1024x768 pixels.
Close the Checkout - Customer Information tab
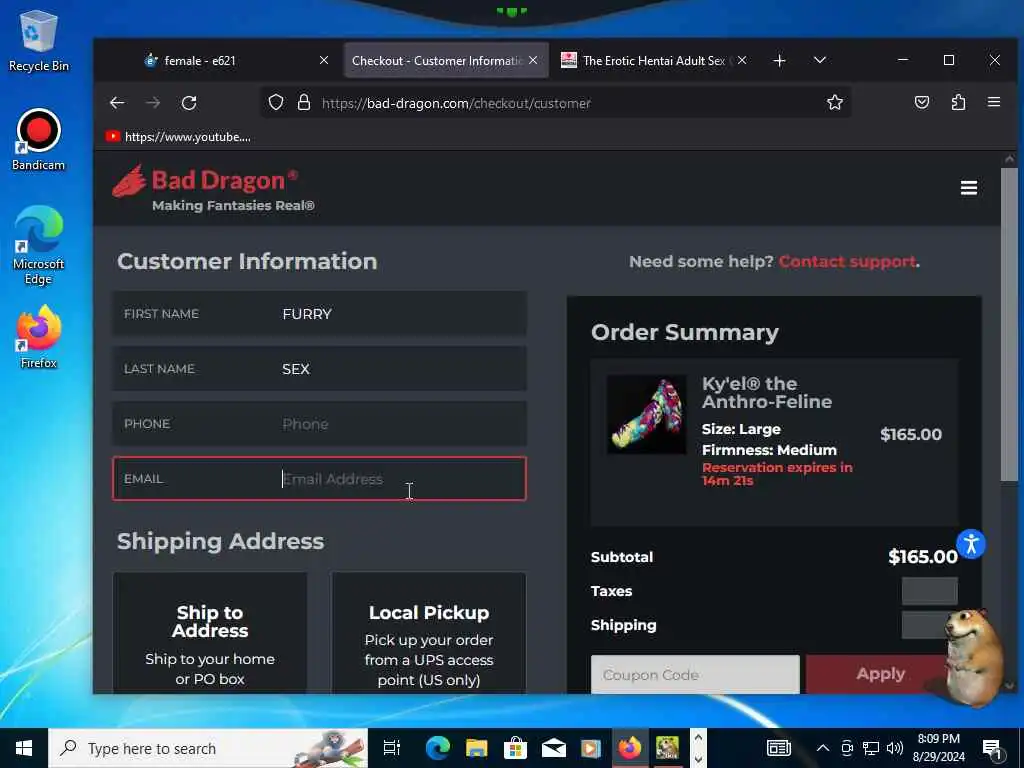click(x=533, y=60)
